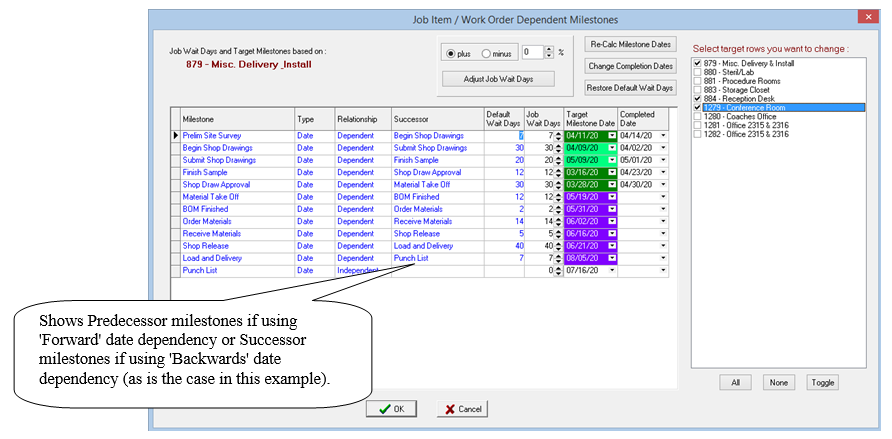
Task: Check the 880 - Steril/Lab checkbox
Action: tap(697, 72)
